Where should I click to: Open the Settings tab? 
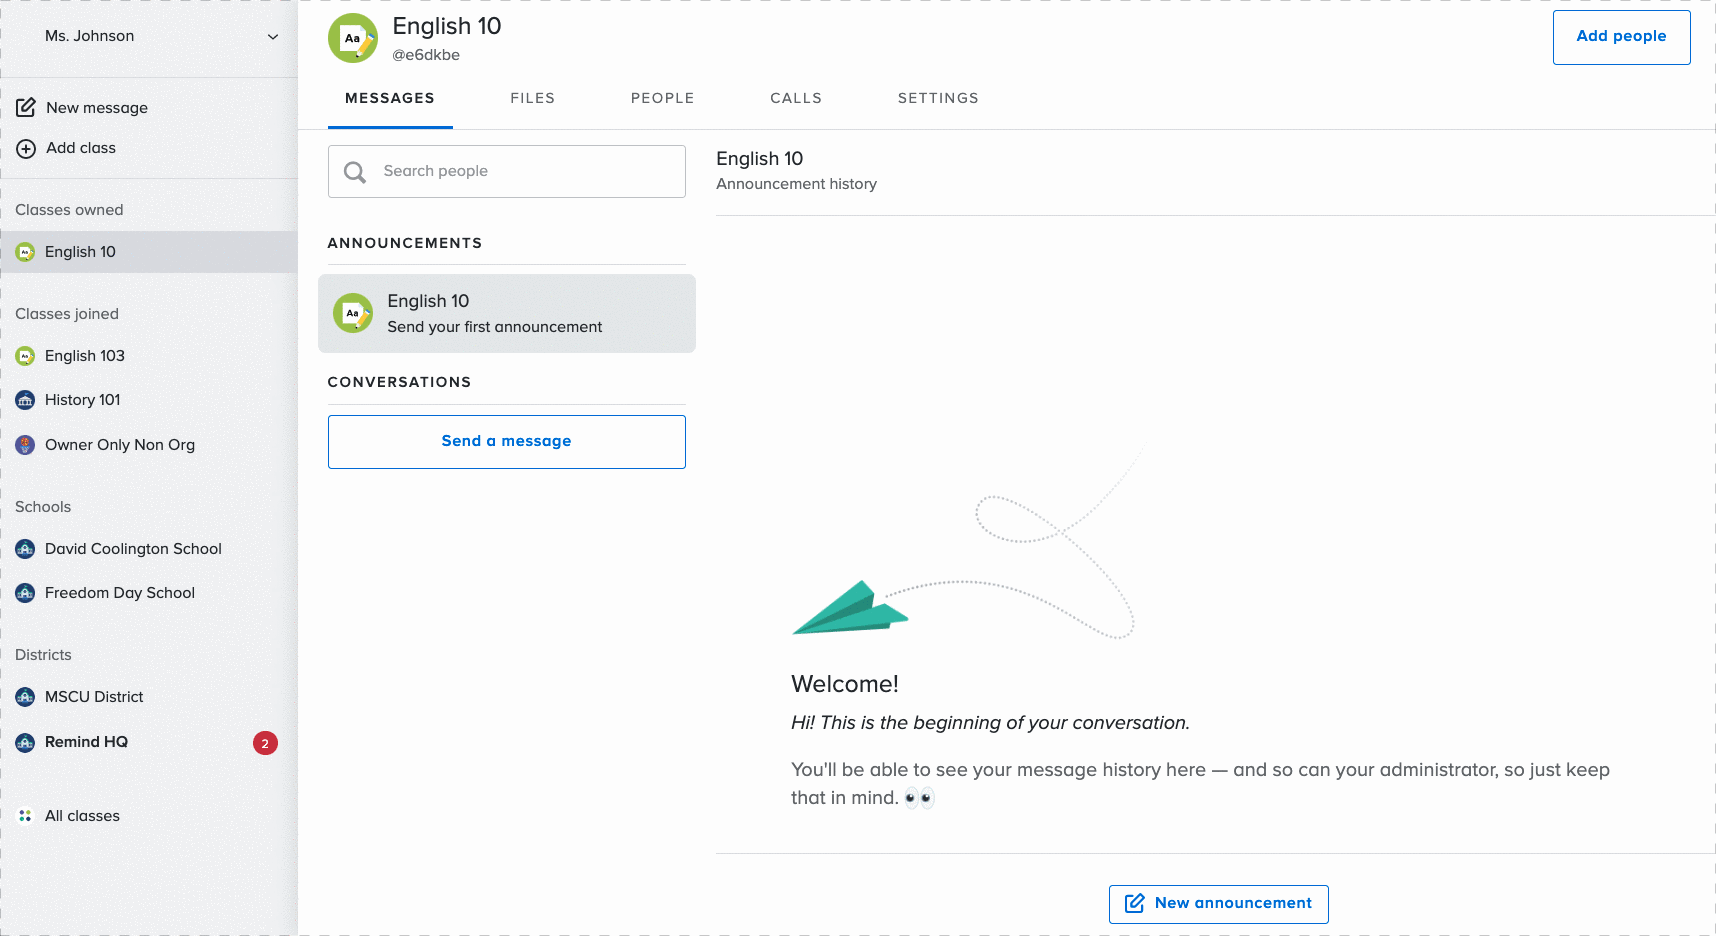point(938,98)
